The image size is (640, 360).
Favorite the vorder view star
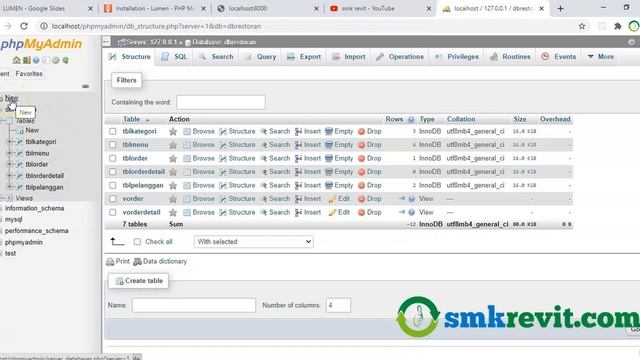pyautogui.click(x=173, y=199)
